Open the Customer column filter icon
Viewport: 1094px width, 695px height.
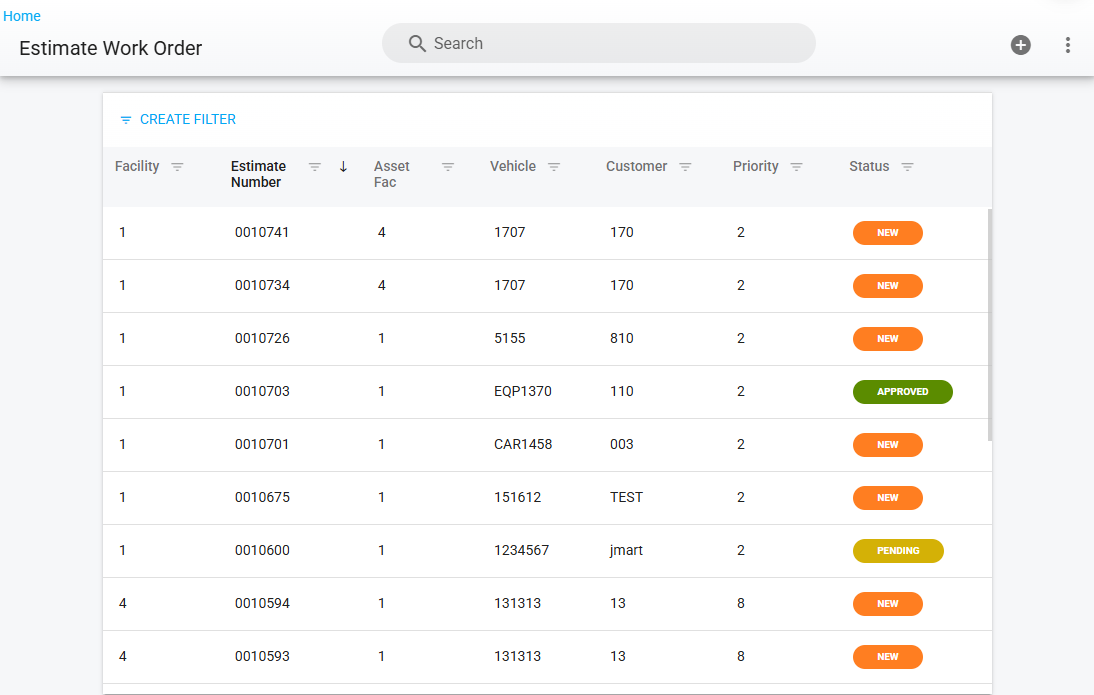[685, 167]
